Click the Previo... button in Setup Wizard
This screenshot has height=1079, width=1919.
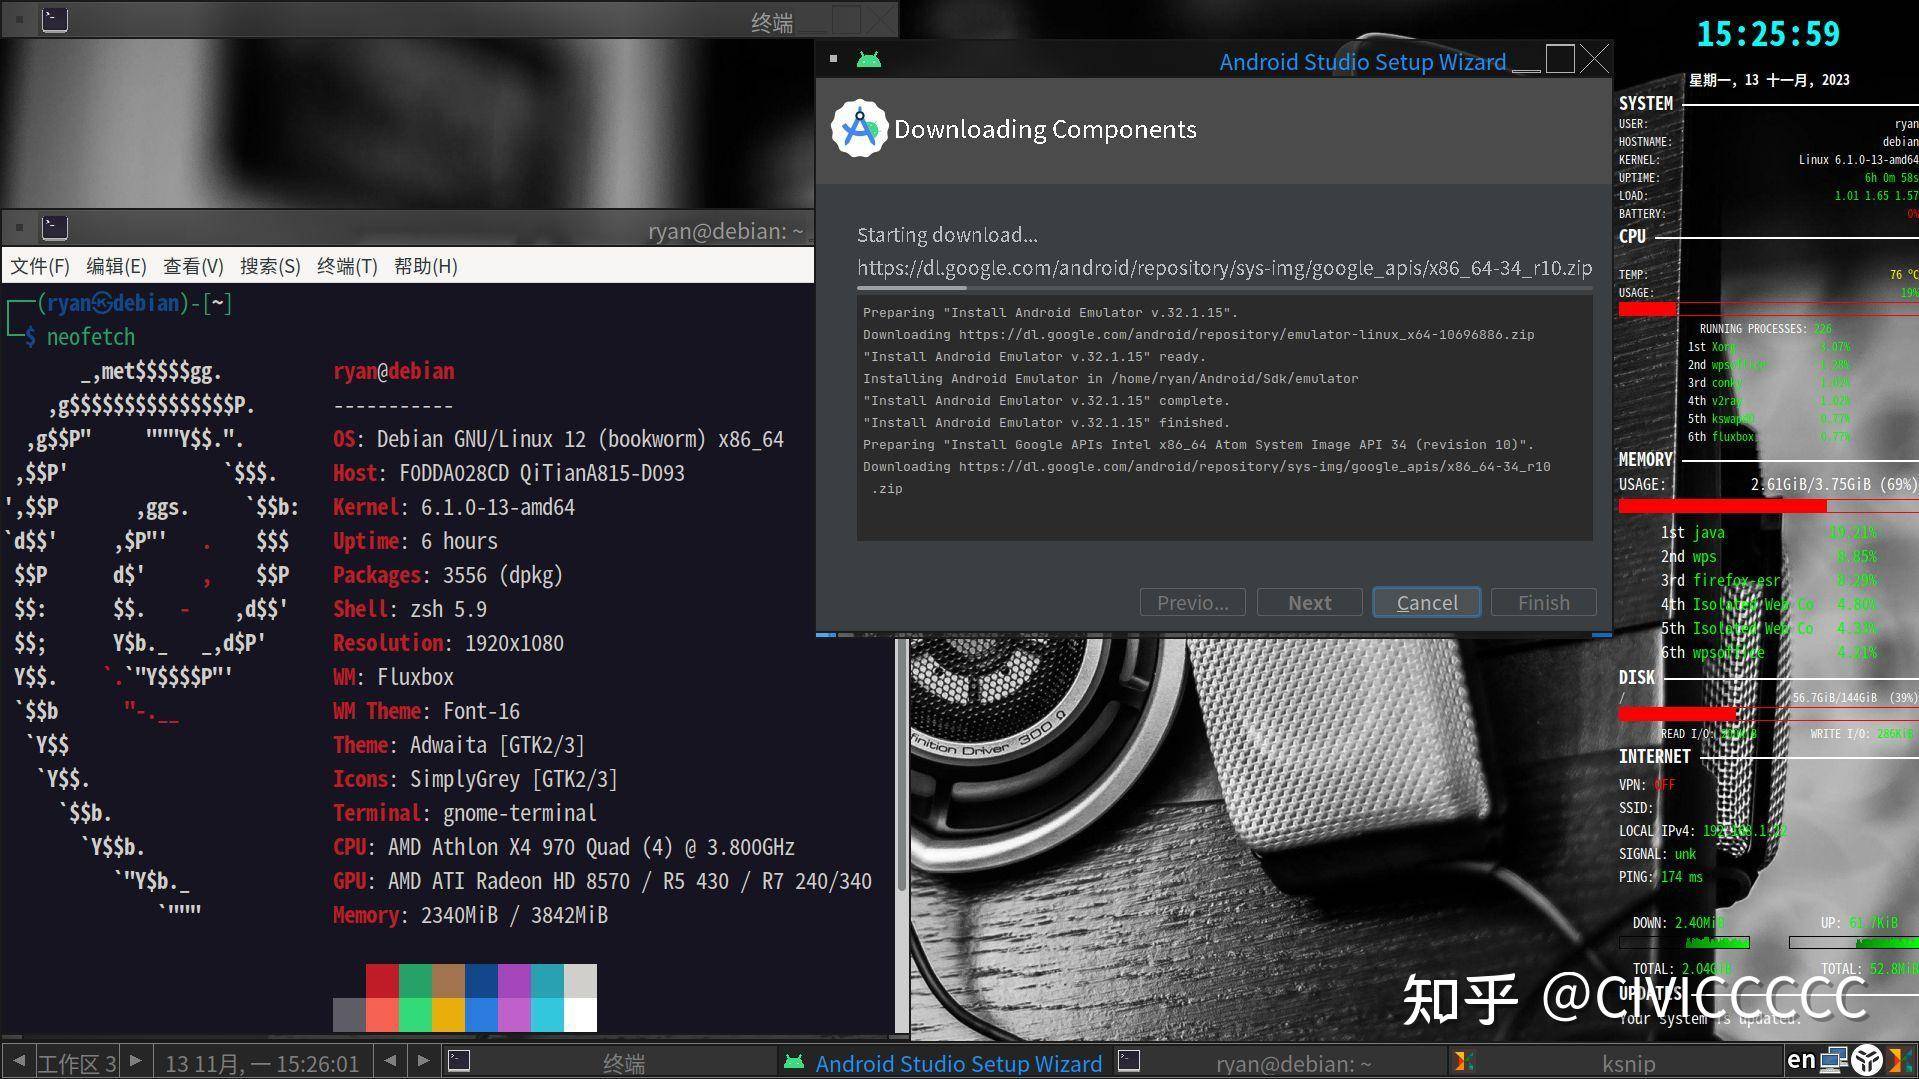pos(1193,602)
